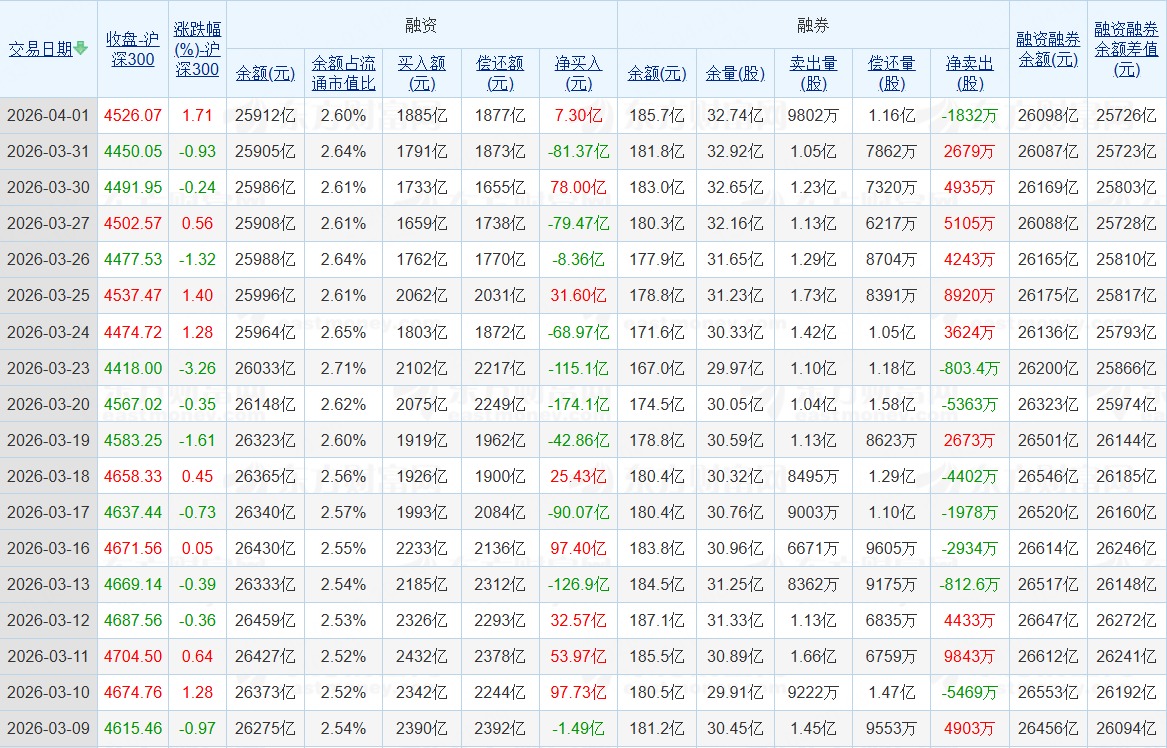The height and width of the screenshot is (748, 1167).
Task: Sort by 余额(元) under the 融资 group
Action: pyautogui.click(x=265, y=73)
